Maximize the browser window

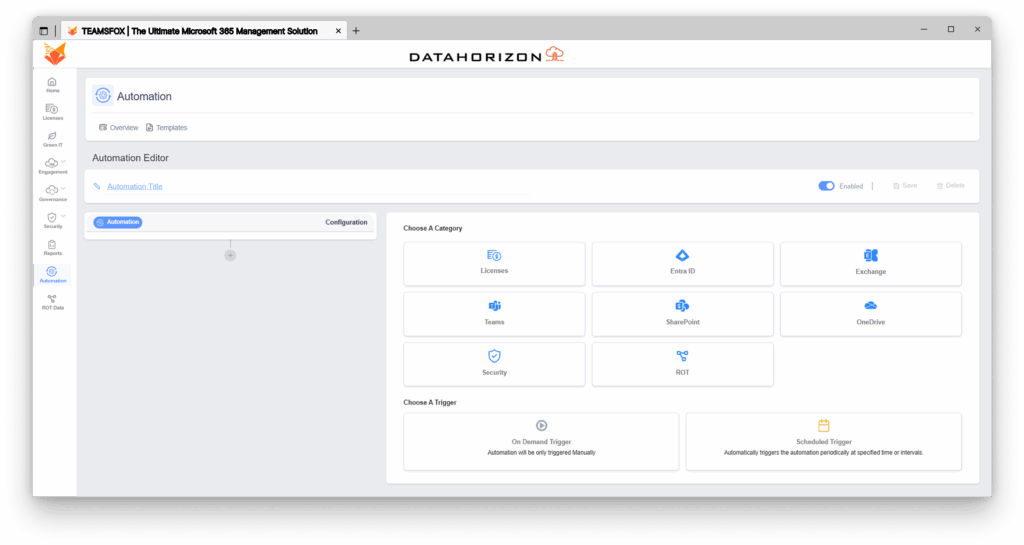pyautogui.click(x=951, y=29)
